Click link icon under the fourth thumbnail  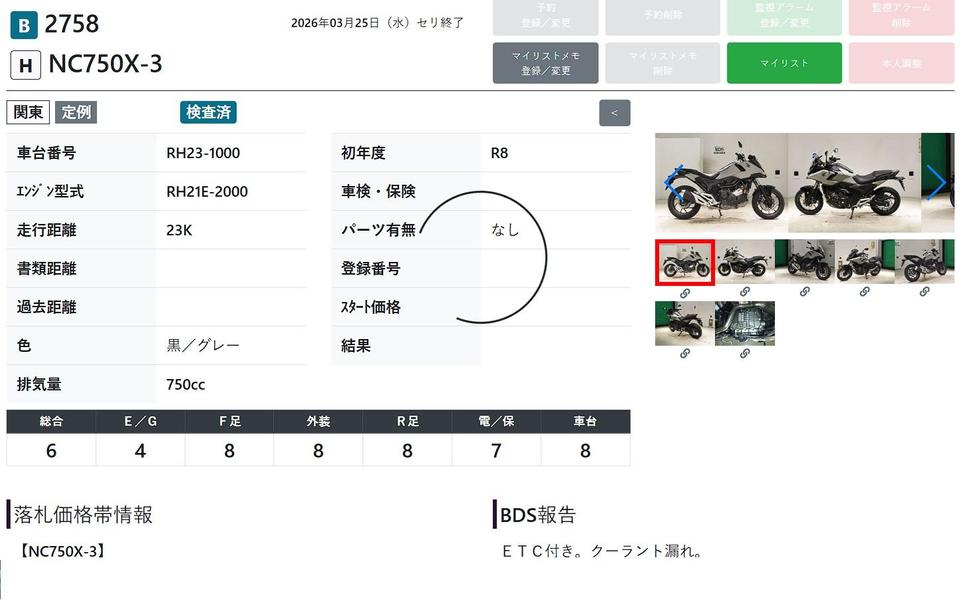tap(865, 292)
